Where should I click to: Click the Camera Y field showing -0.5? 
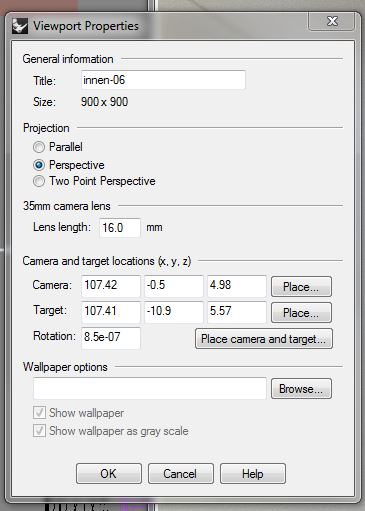[174, 286]
